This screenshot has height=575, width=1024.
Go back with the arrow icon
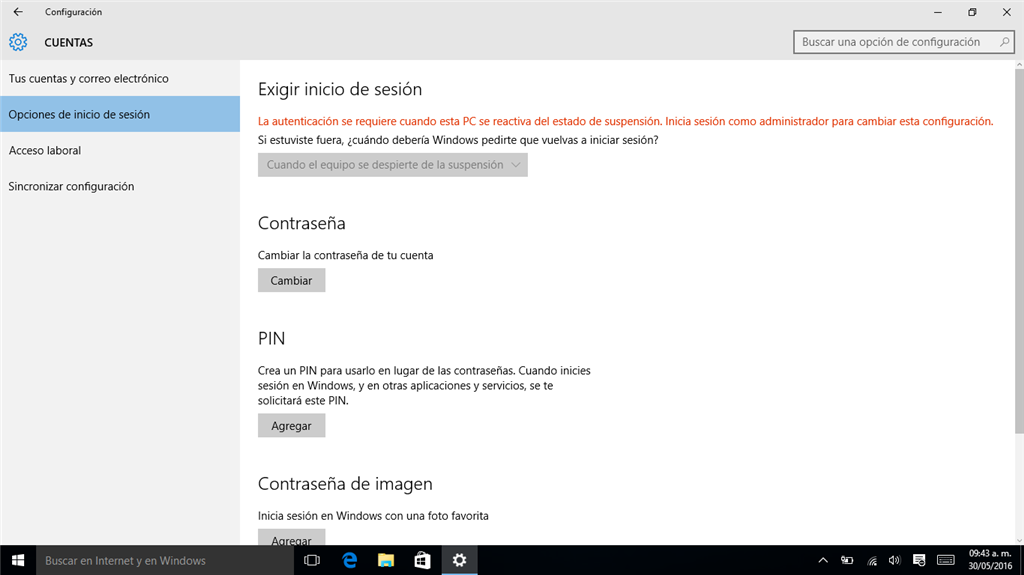point(18,12)
